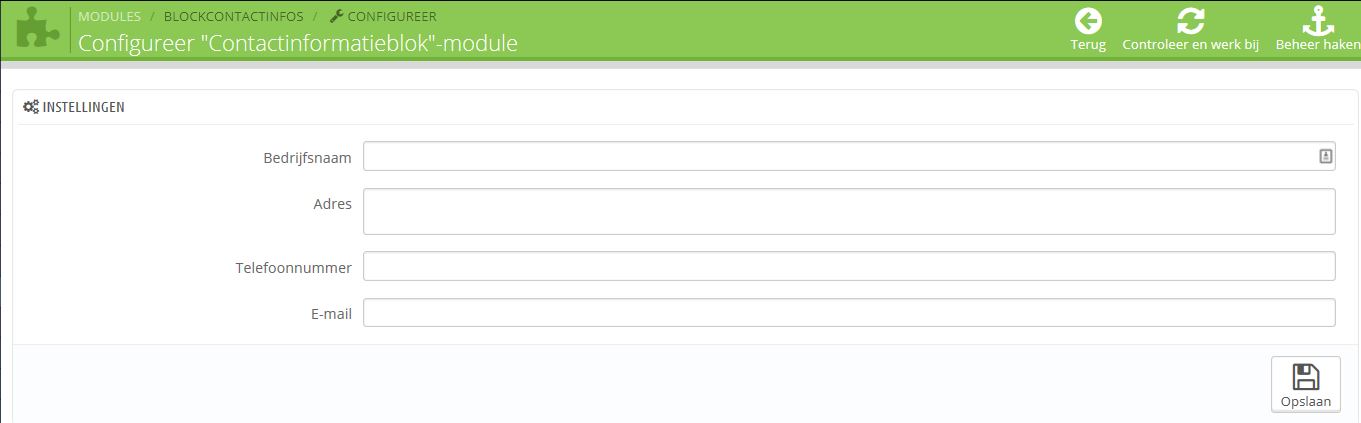Screen dimensions: 1361x423
Task: Click the cogs icon next to Instellingen
Action: tap(31, 107)
